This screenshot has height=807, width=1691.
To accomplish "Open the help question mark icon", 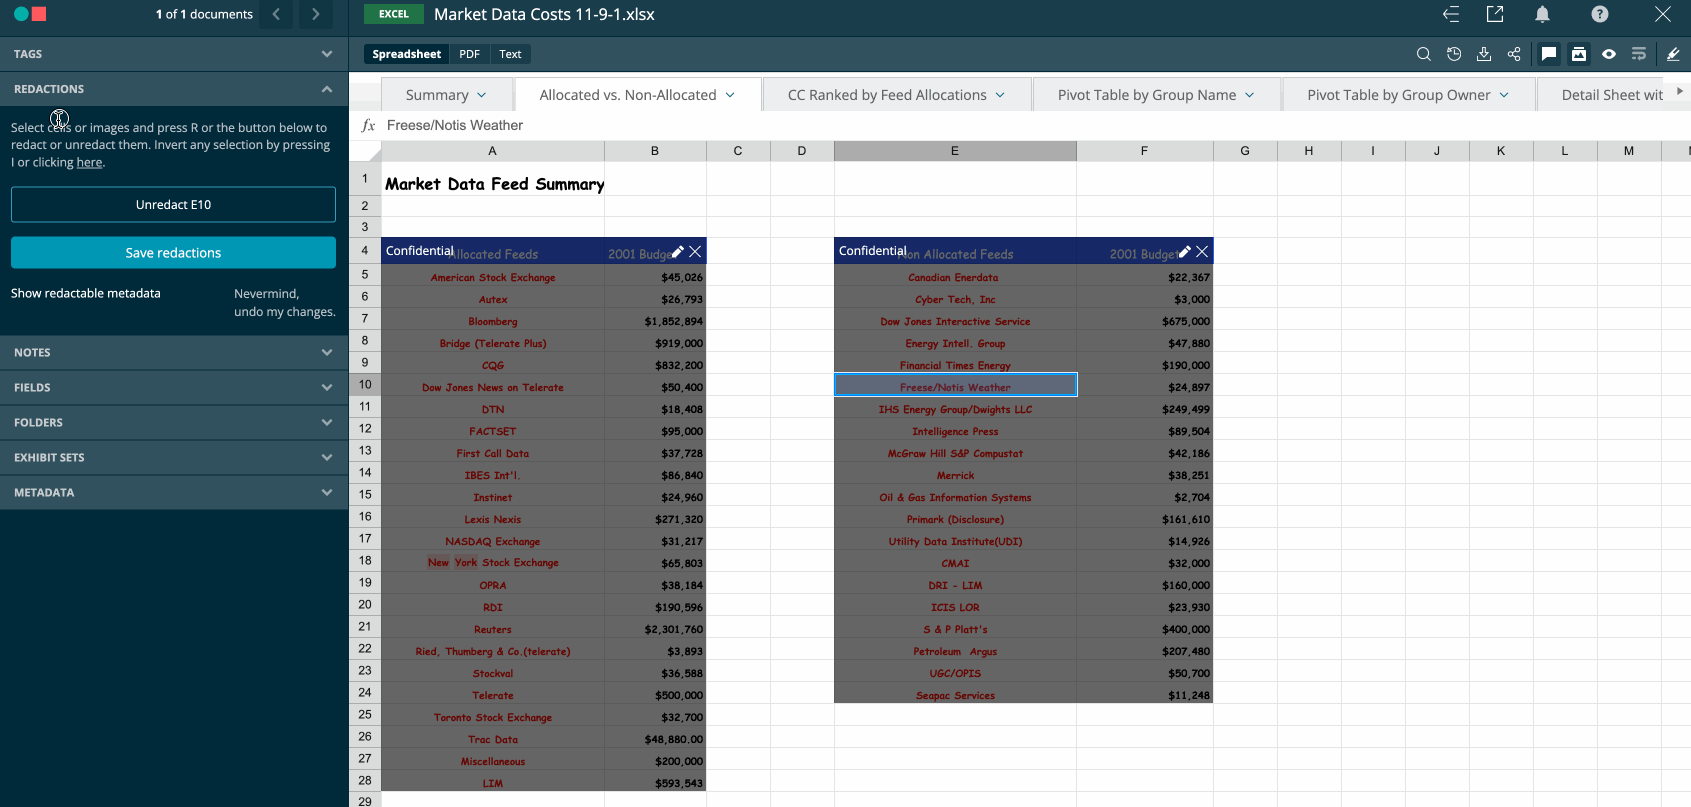I will [1600, 14].
